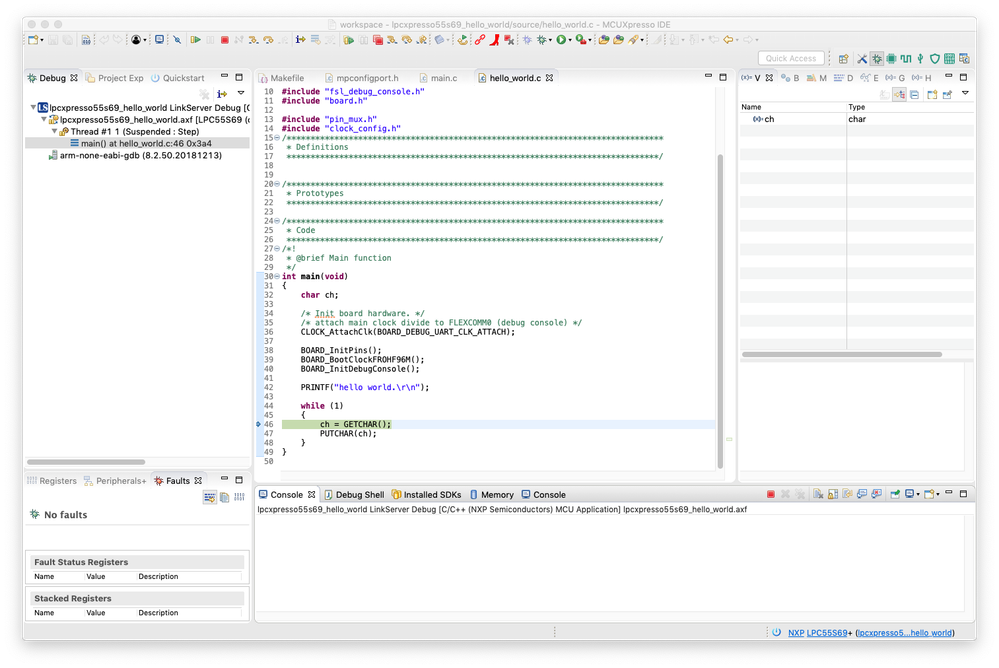Open the Makefile editor tab

pos(282,78)
